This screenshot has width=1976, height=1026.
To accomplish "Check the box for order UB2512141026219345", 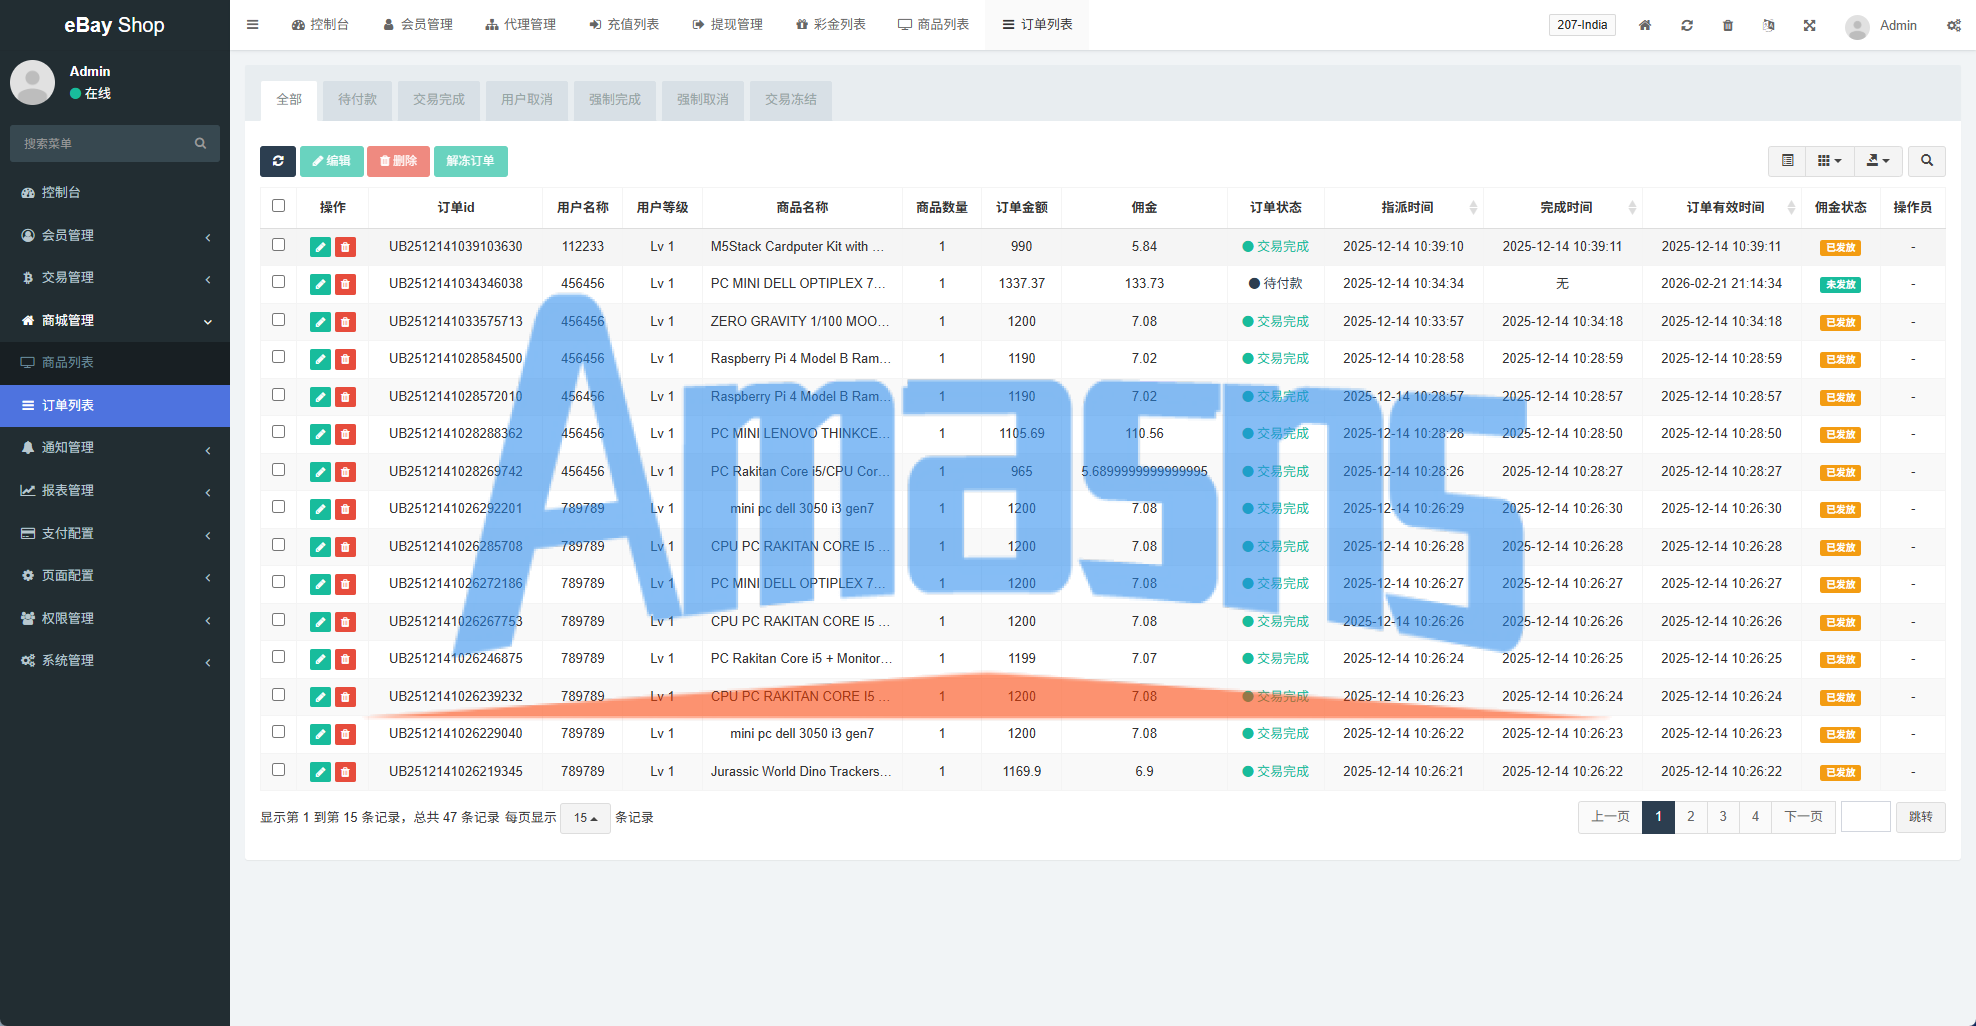I will pos(279,770).
